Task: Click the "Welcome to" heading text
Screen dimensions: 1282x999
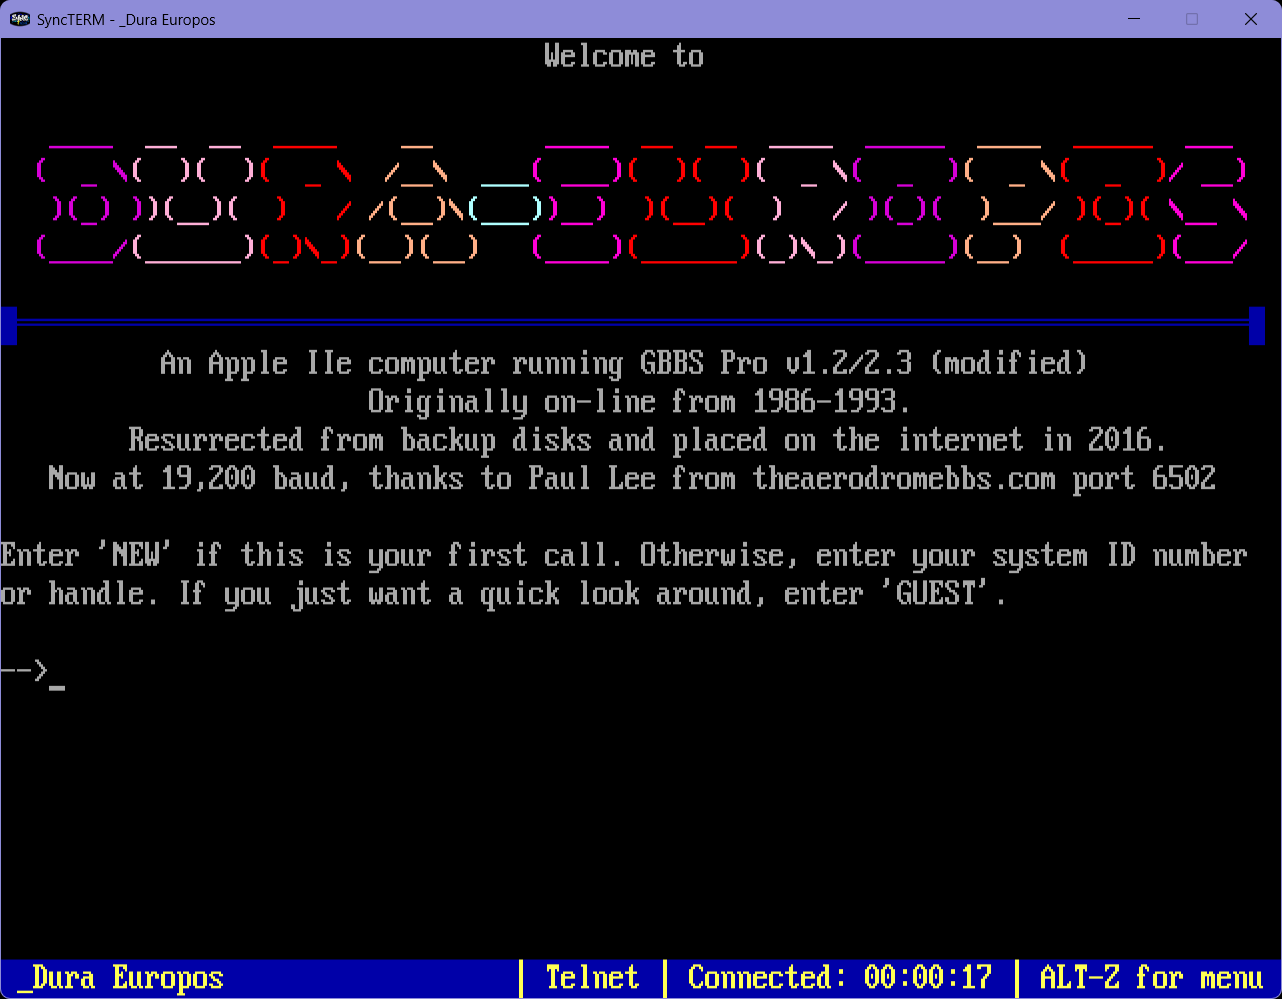Action: click(x=624, y=56)
